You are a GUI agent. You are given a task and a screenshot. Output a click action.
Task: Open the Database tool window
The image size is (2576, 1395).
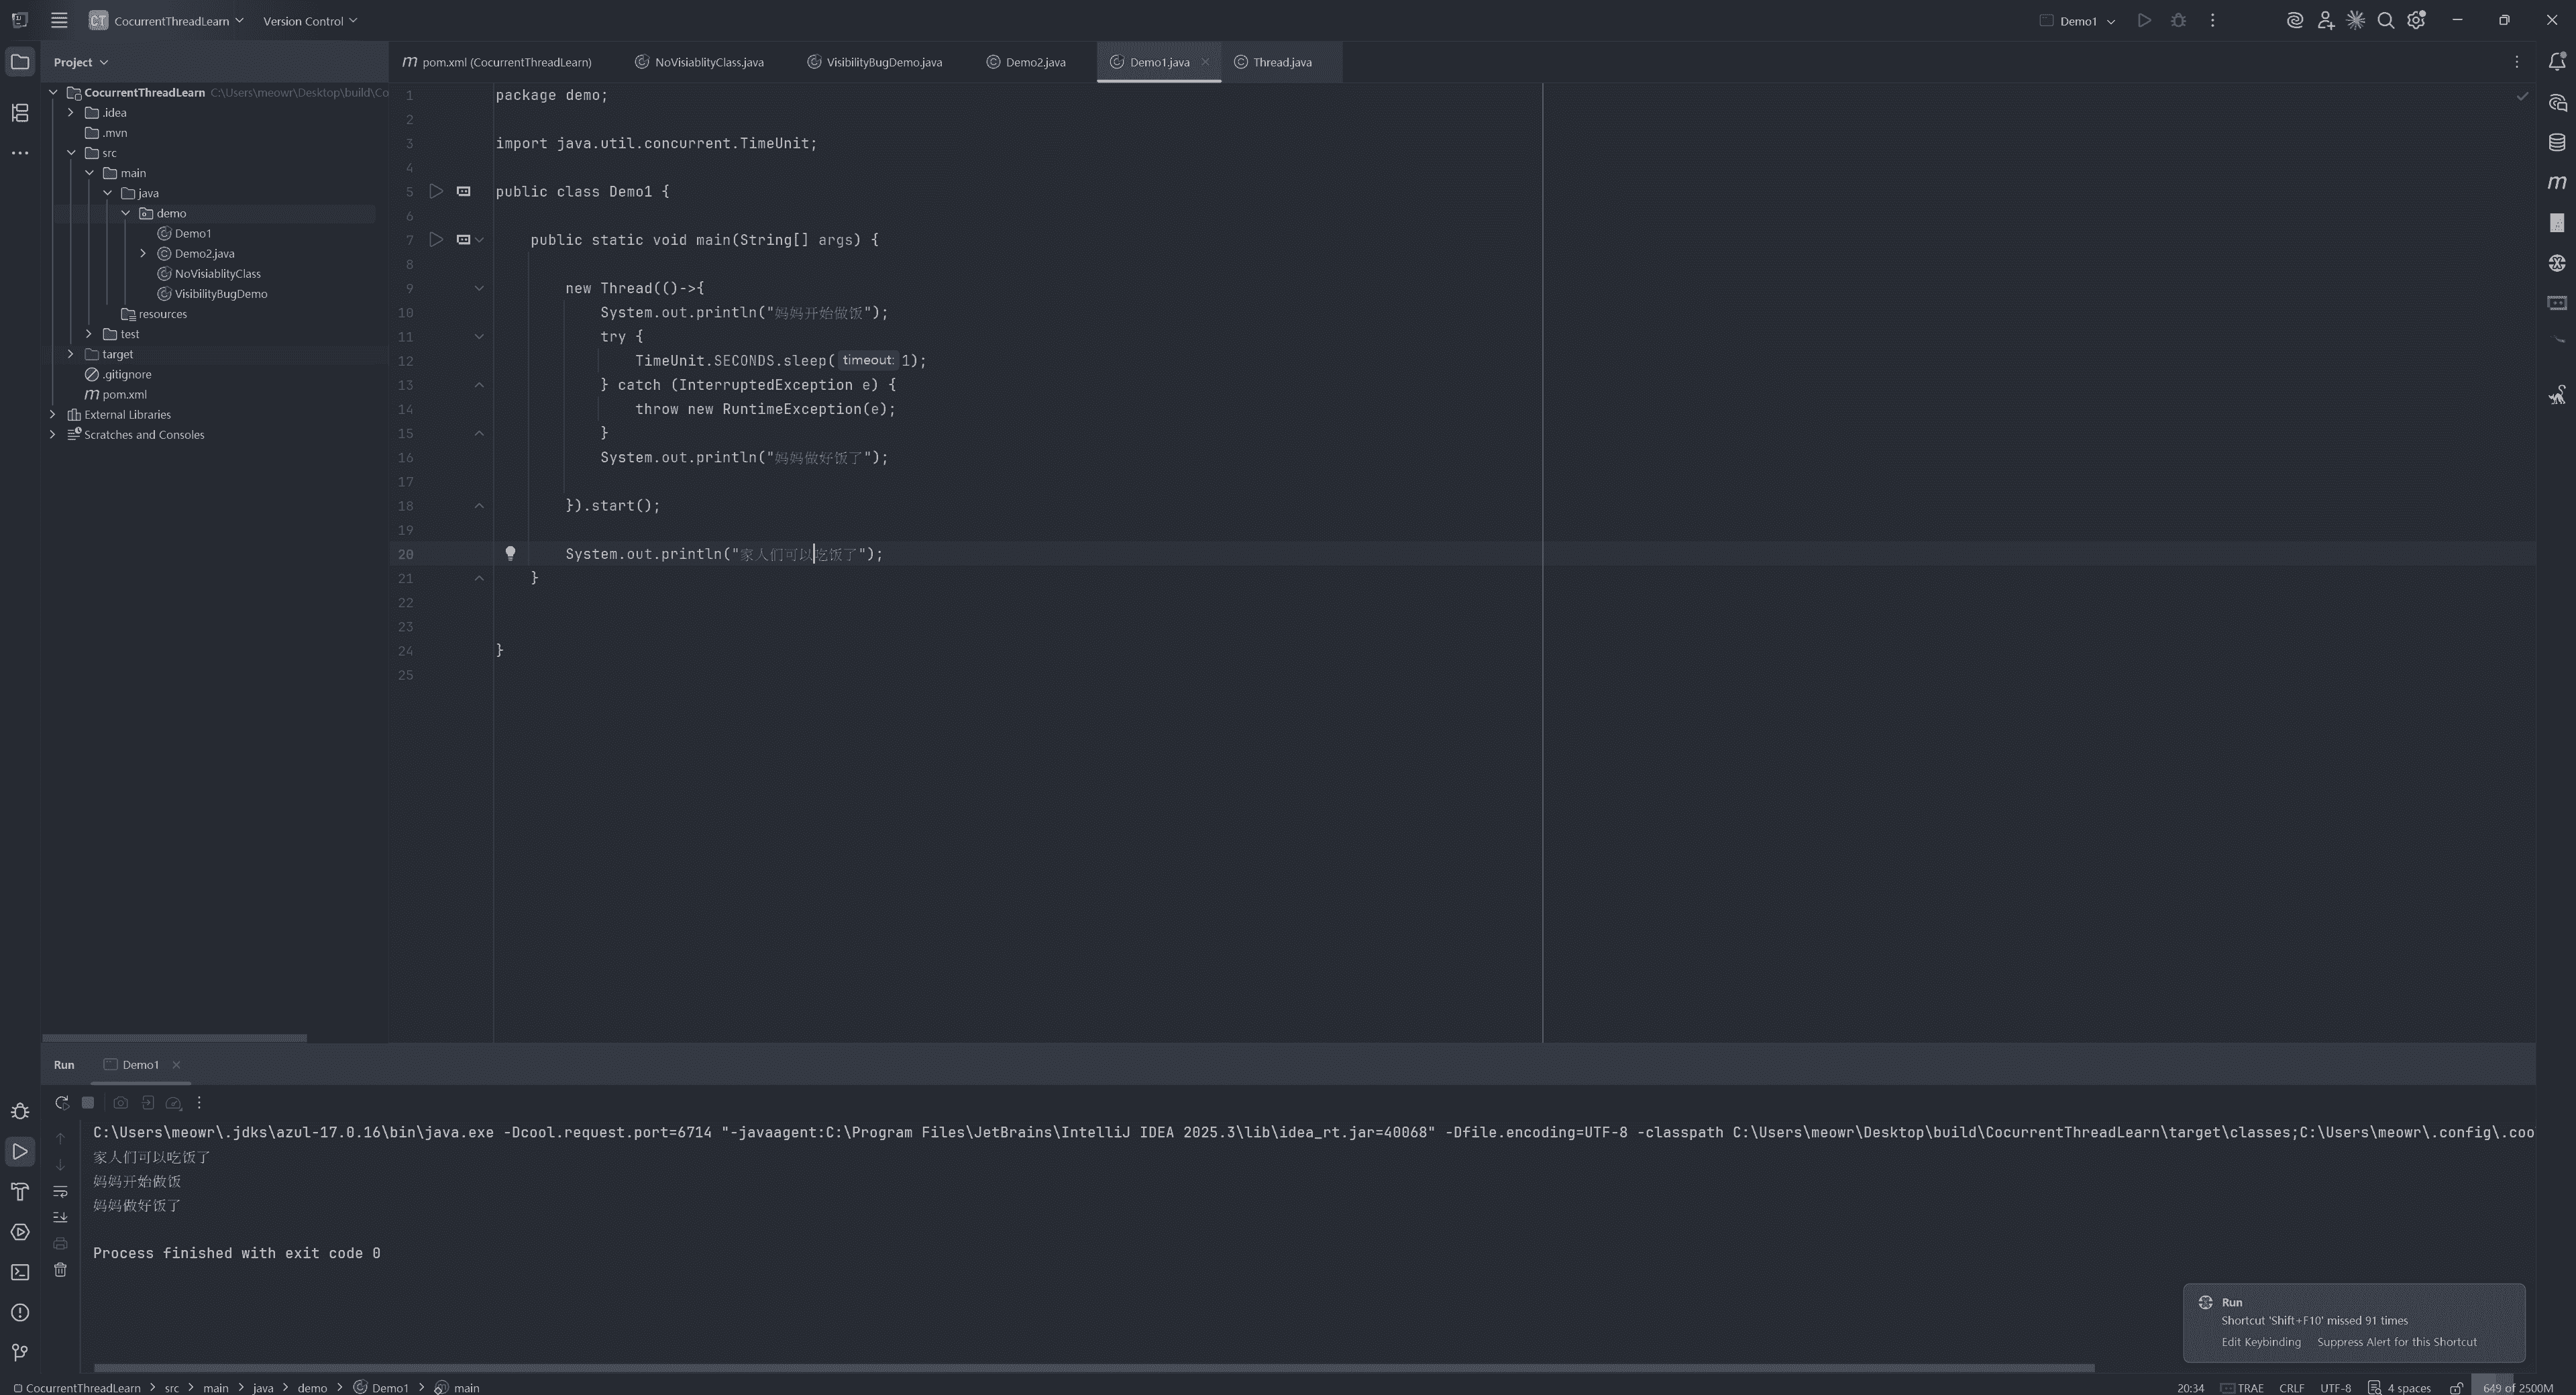coord(2556,142)
